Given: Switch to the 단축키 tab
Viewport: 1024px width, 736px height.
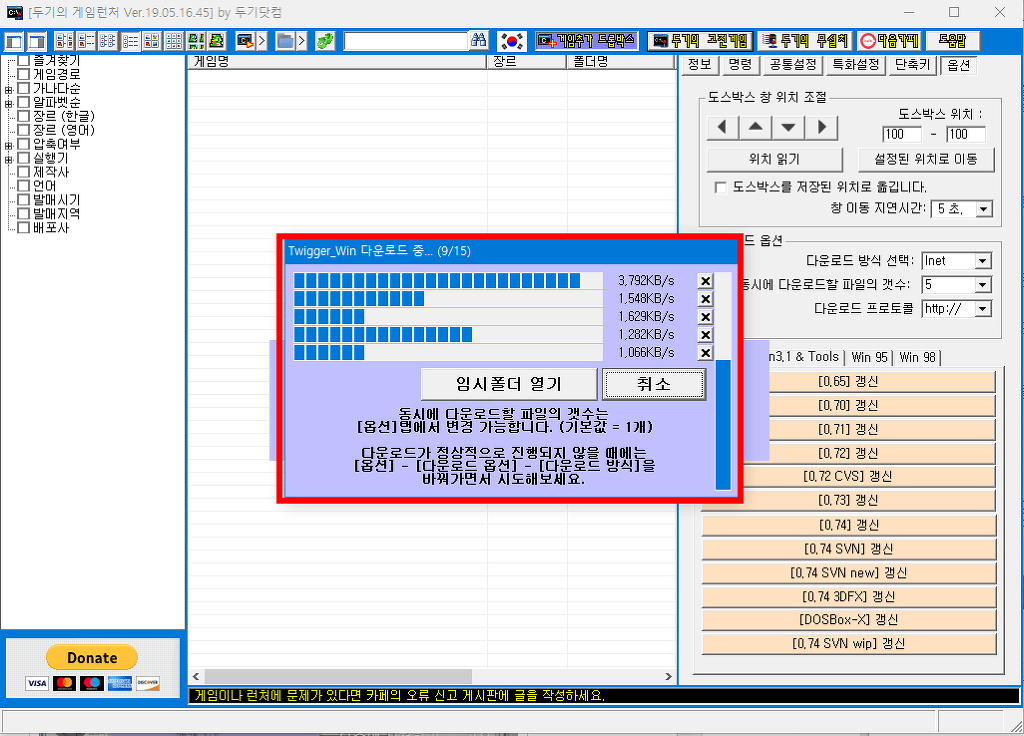Looking at the screenshot, I should pyautogui.click(x=912, y=64).
